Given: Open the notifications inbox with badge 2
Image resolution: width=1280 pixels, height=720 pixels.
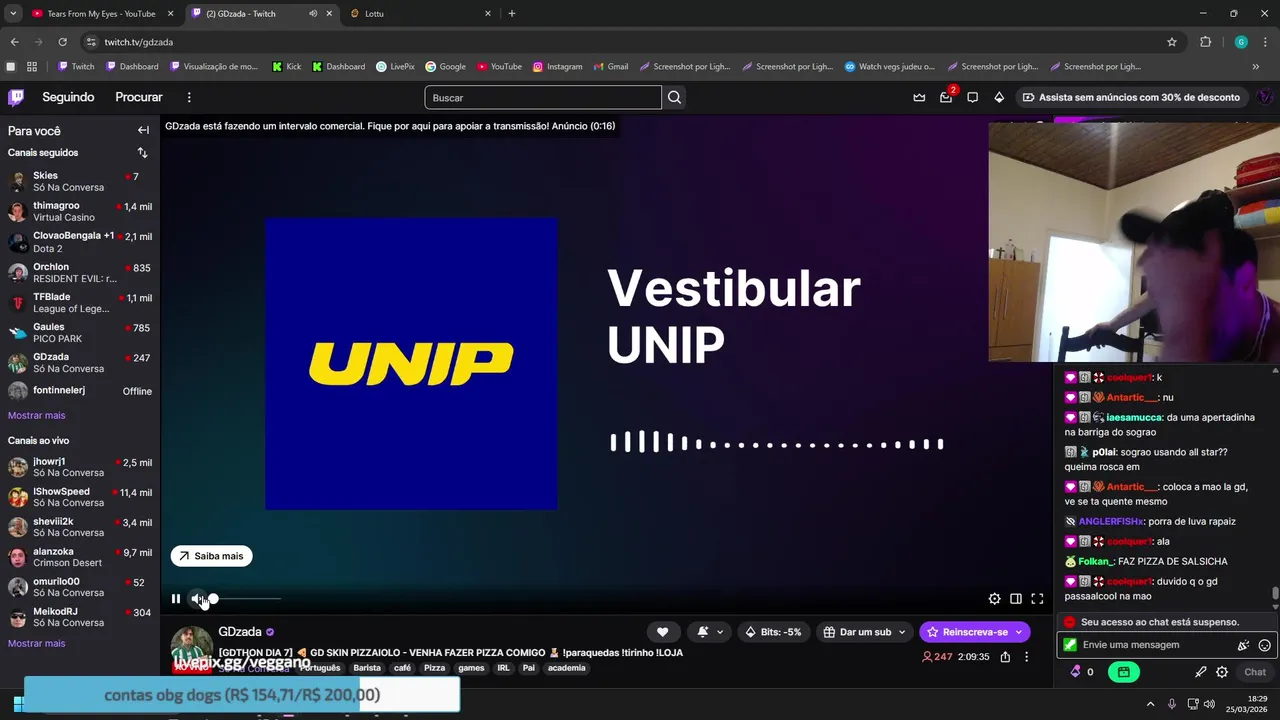Looking at the screenshot, I should pyautogui.click(x=946, y=97).
